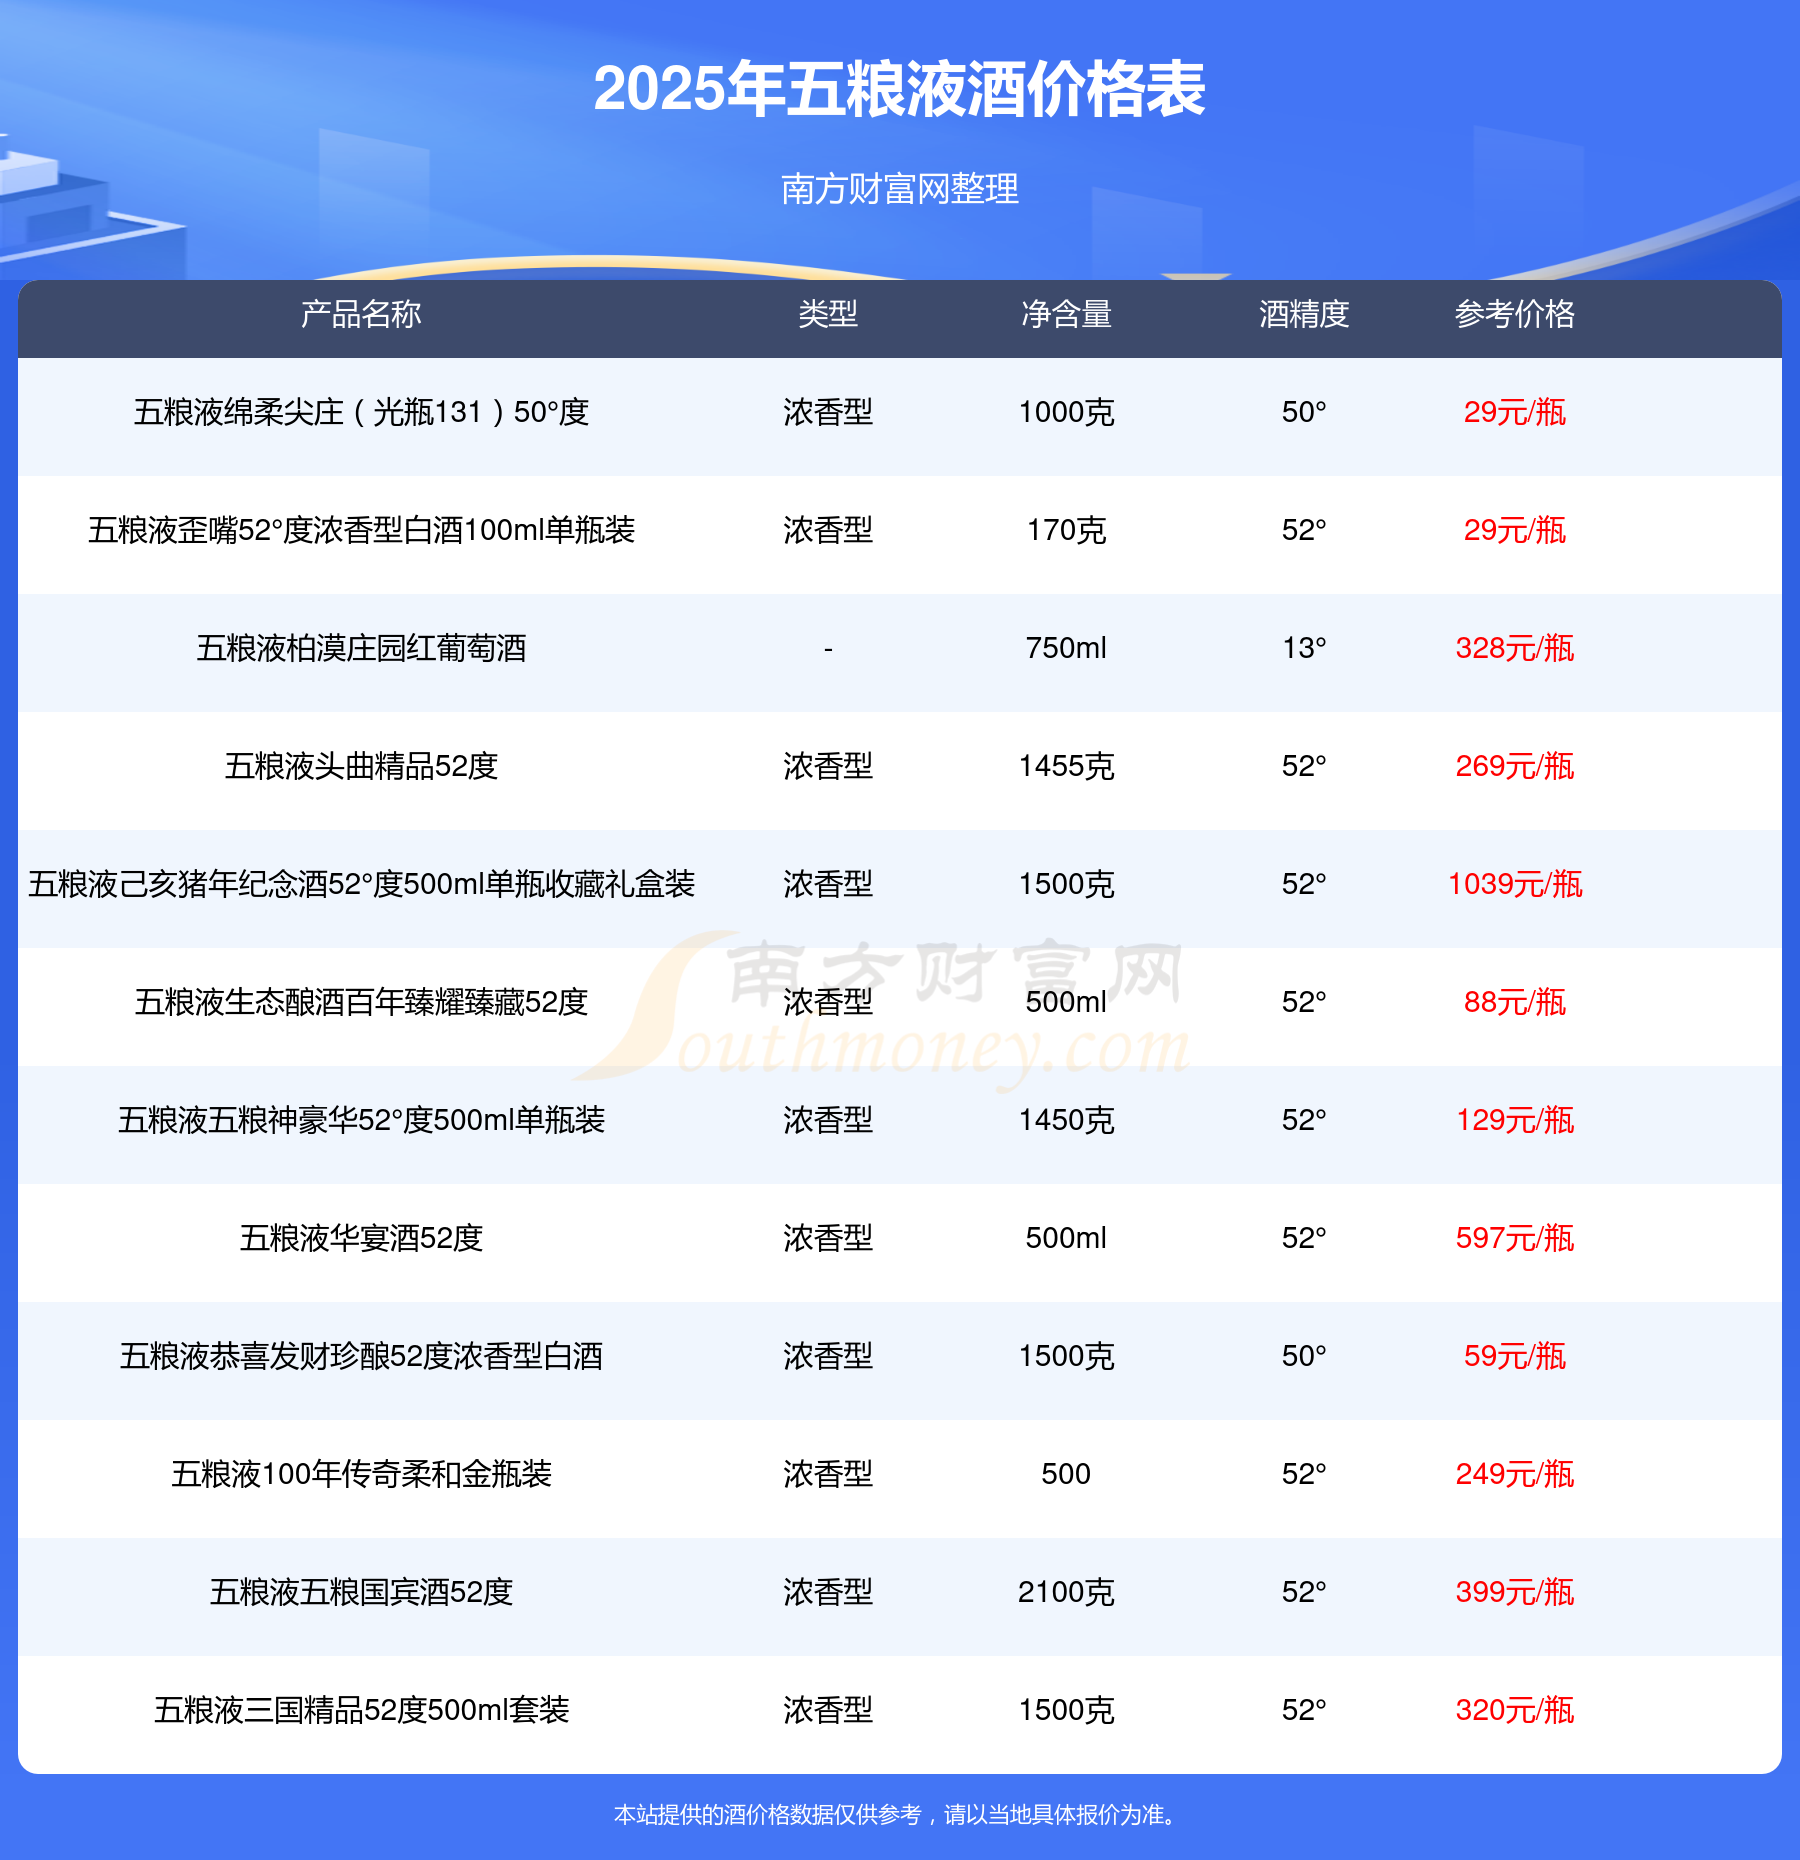Click the 类型 column header

click(828, 314)
